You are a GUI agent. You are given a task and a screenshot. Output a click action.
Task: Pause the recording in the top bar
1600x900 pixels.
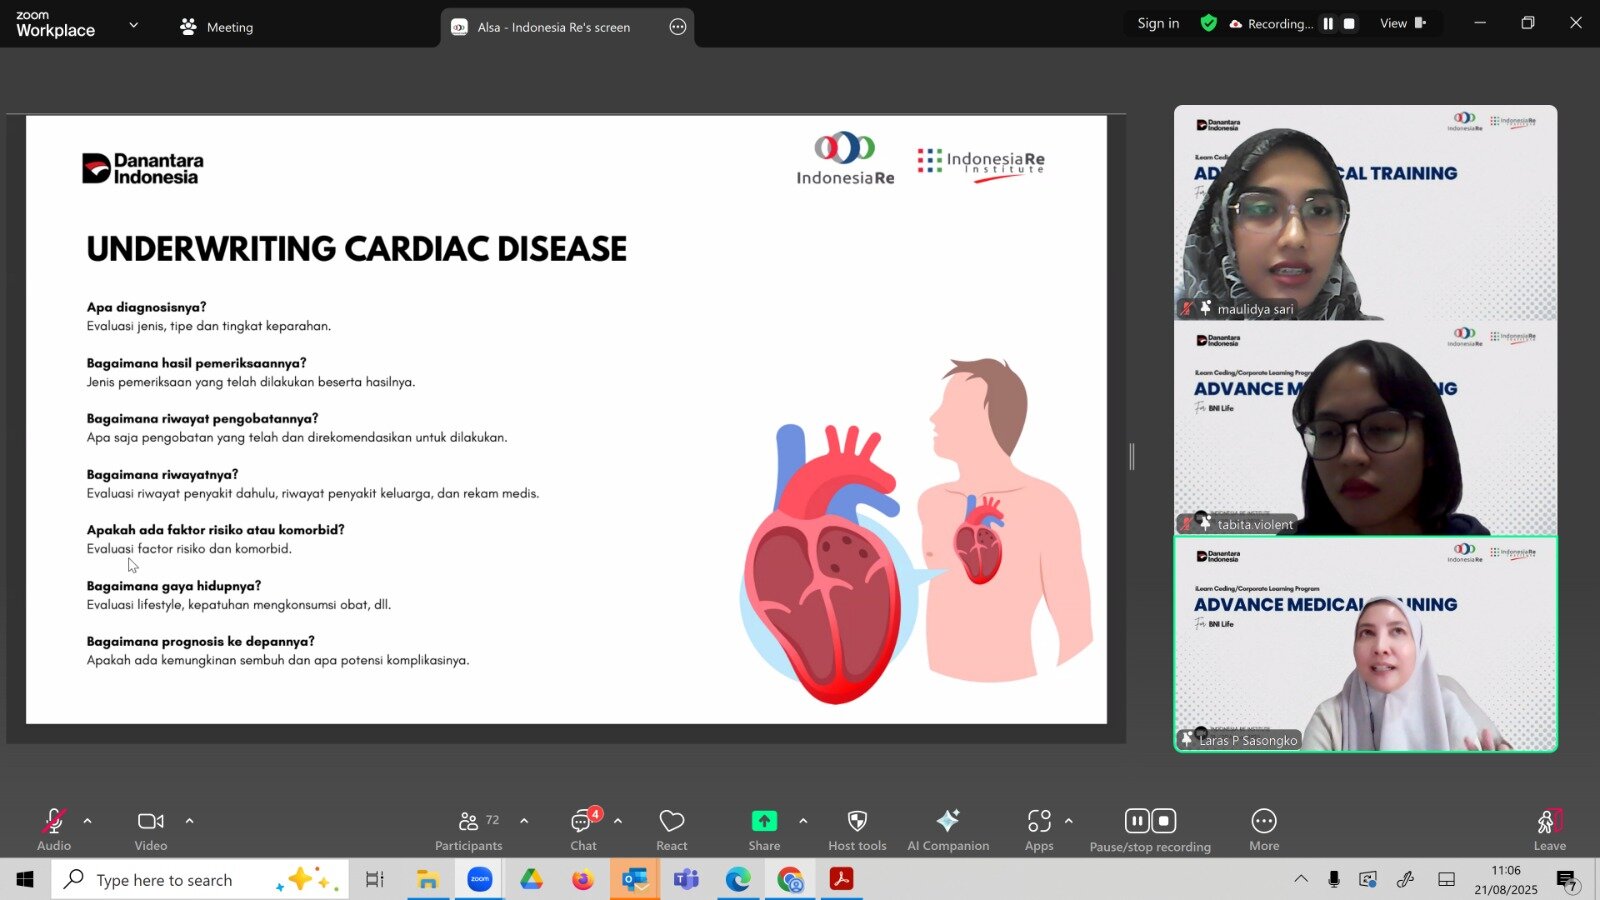pyautogui.click(x=1328, y=24)
